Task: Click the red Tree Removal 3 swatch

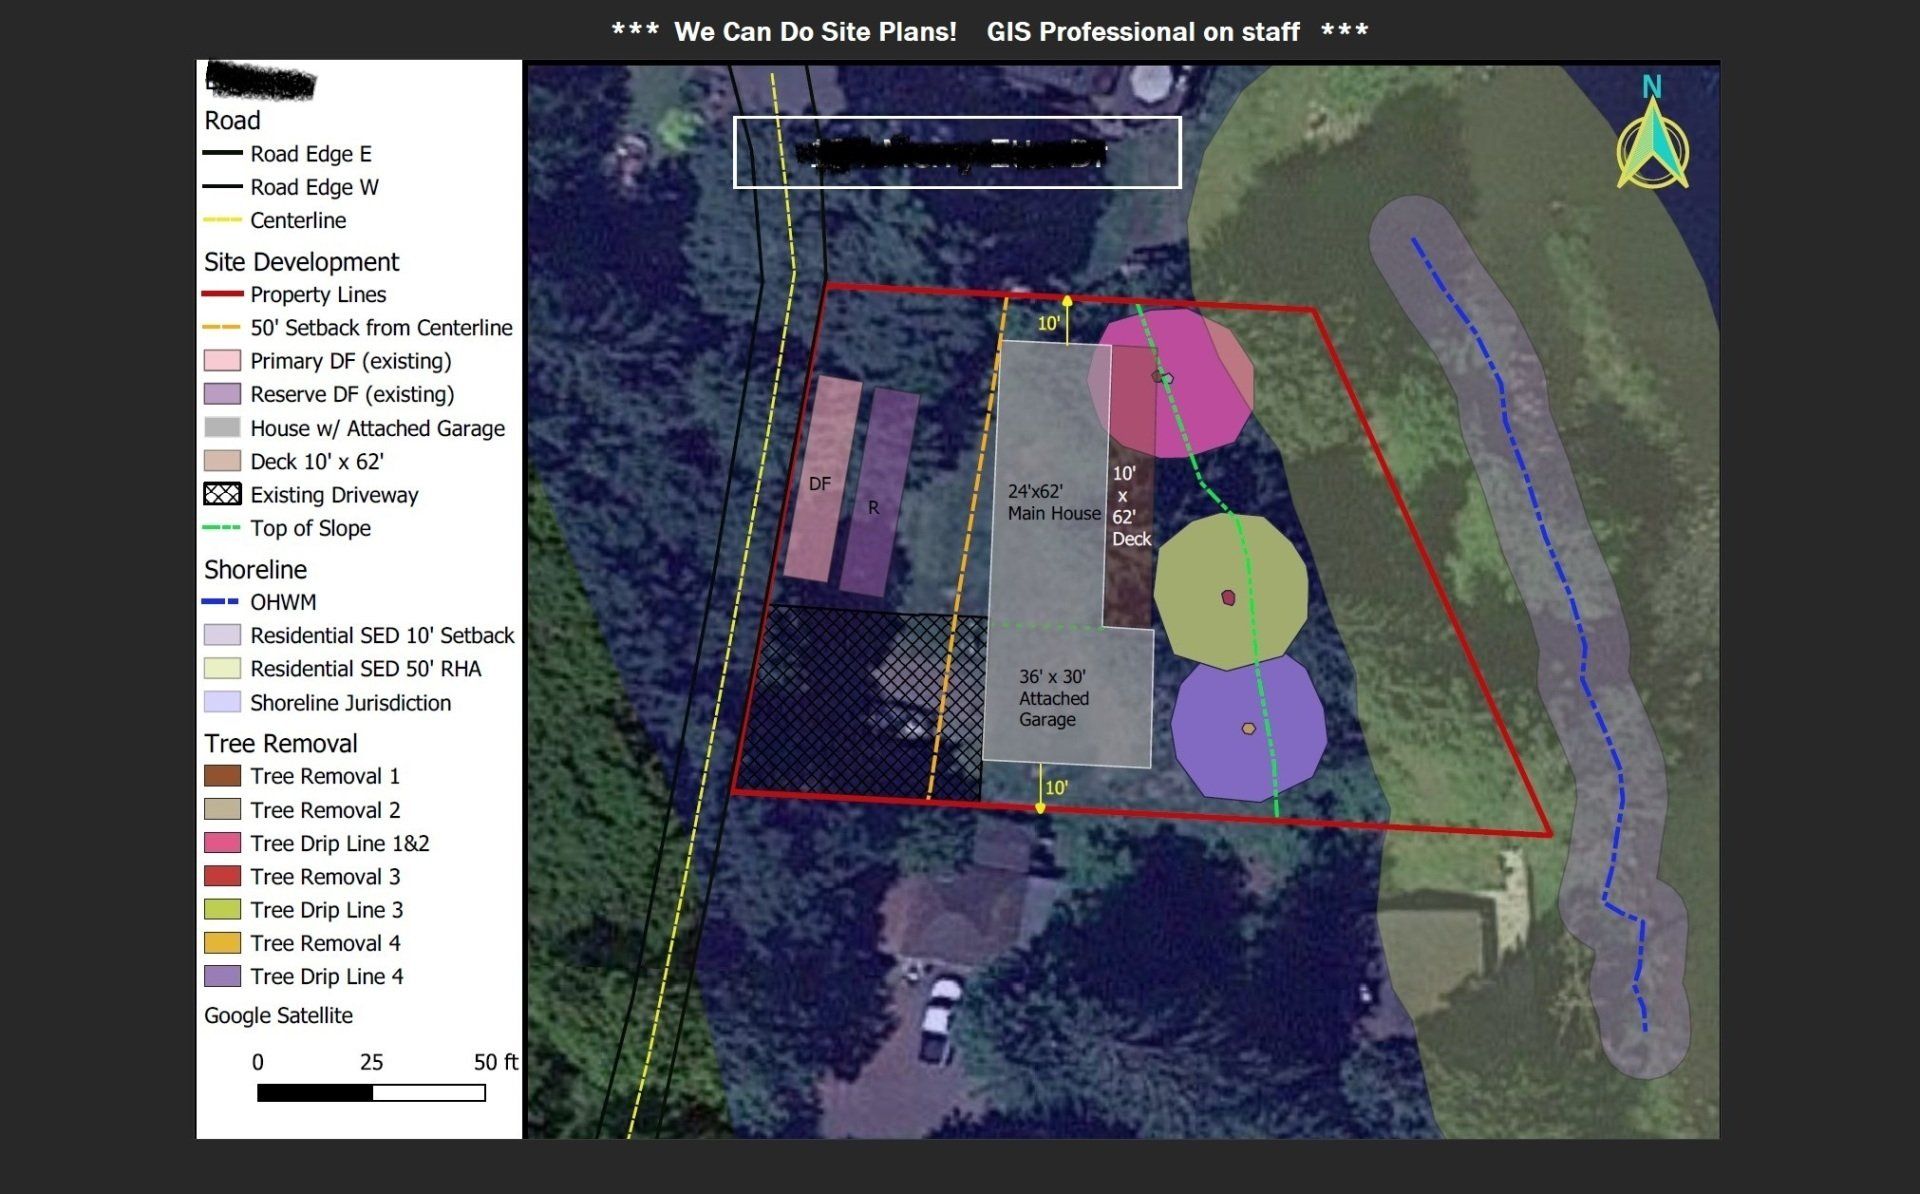Action: click(x=222, y=876)
